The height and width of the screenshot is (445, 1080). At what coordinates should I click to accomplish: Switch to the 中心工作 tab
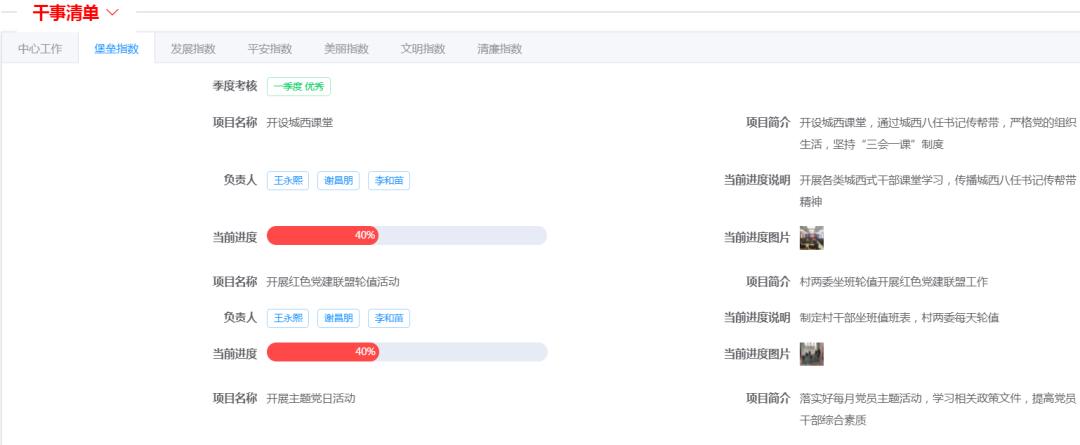point(40,49)
